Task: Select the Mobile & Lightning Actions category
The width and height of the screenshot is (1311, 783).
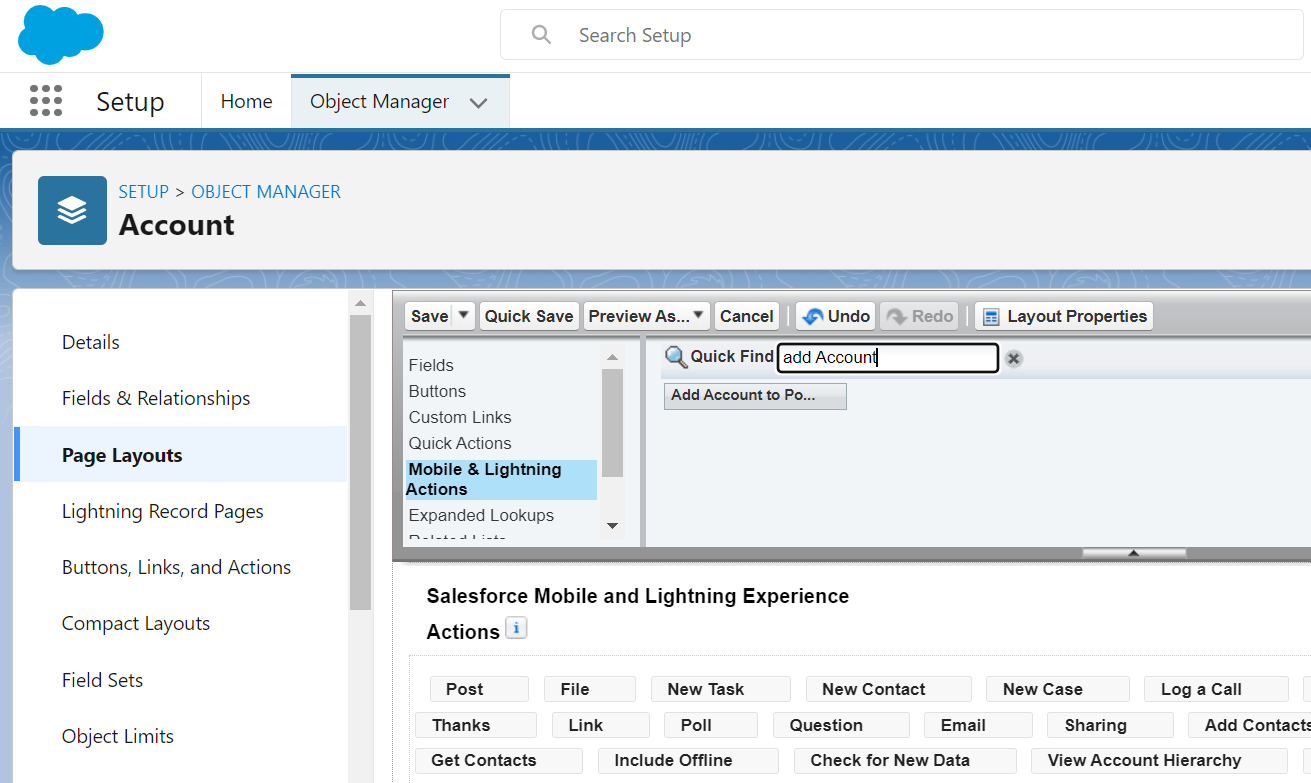Action: (x=484, y=478)
